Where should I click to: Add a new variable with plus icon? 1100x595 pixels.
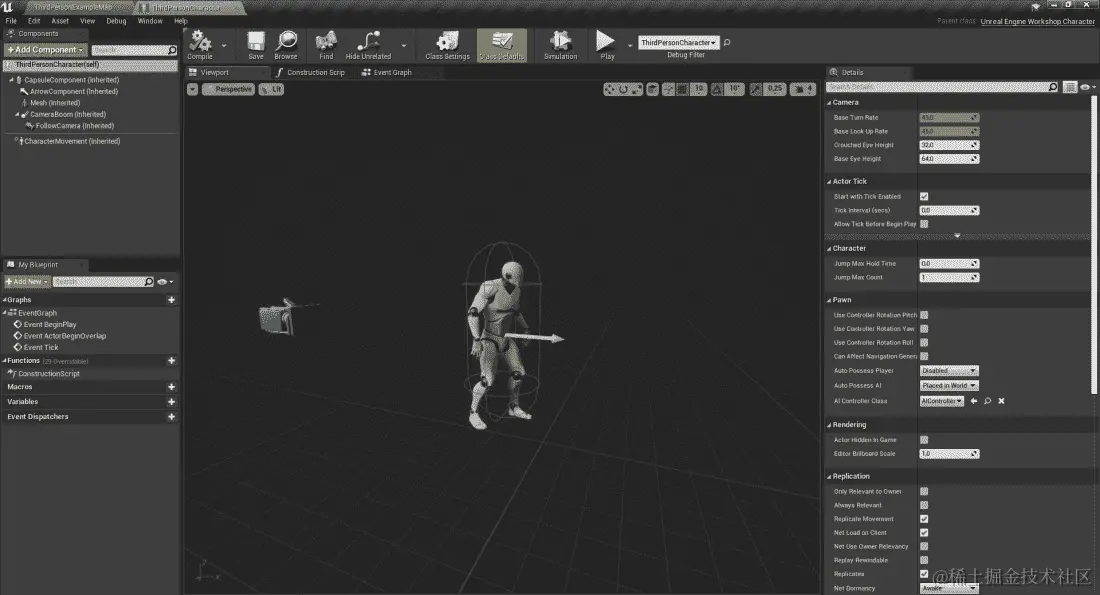[x=171, y=401]
